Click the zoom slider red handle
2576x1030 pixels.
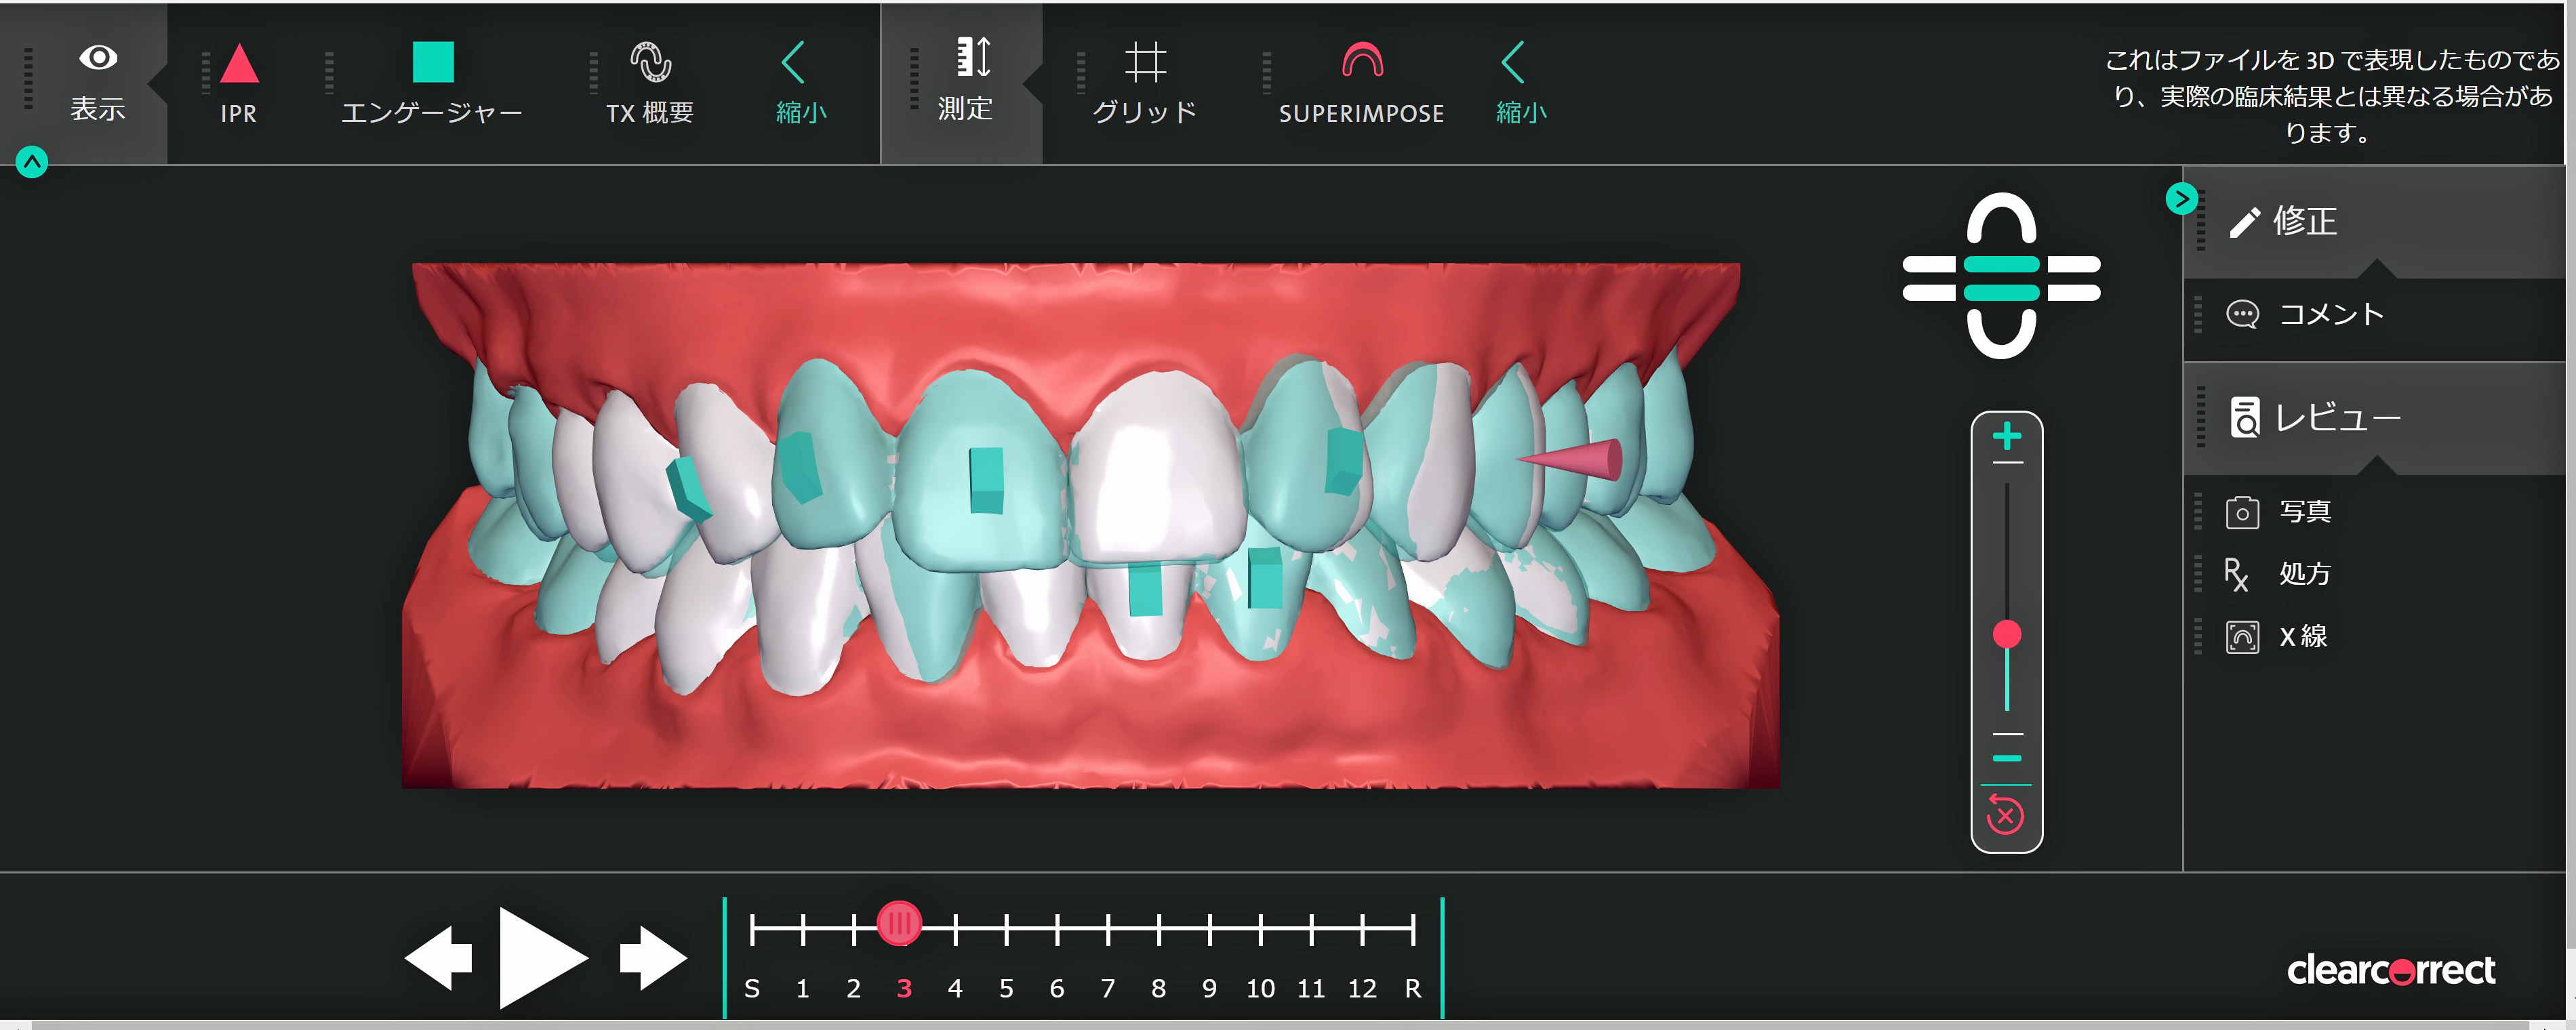pos(2006,634)
